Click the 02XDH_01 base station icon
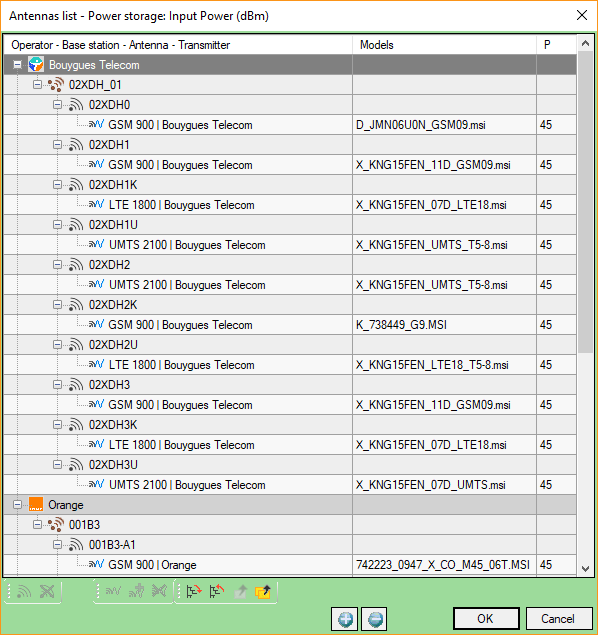This screenshot has height=635, width=598. [56, 85]
